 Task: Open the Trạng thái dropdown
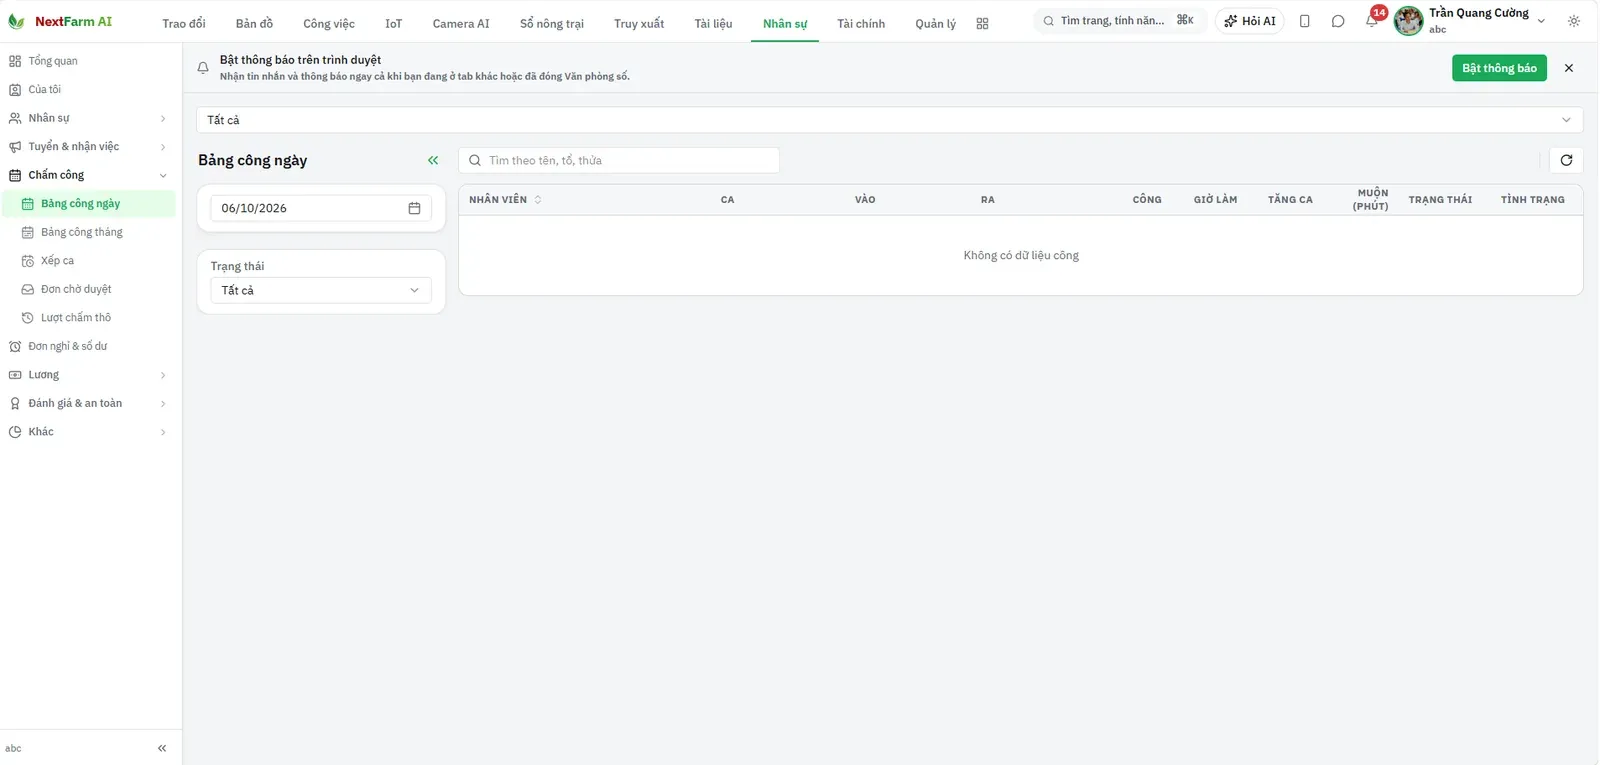[x=321, y=290]
